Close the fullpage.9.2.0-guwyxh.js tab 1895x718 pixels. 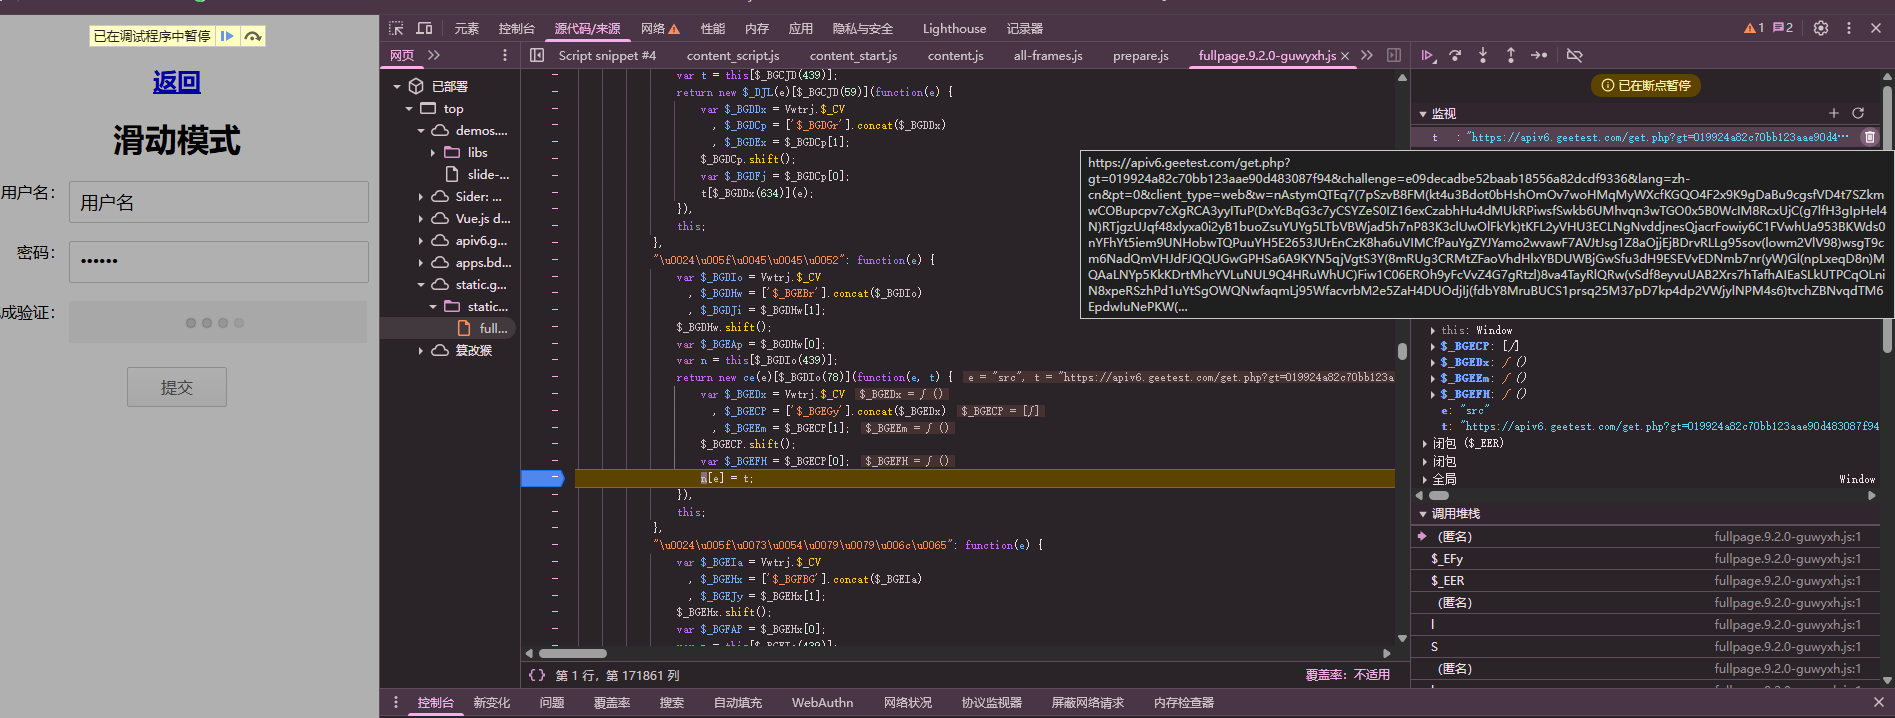pos(1345,56)
